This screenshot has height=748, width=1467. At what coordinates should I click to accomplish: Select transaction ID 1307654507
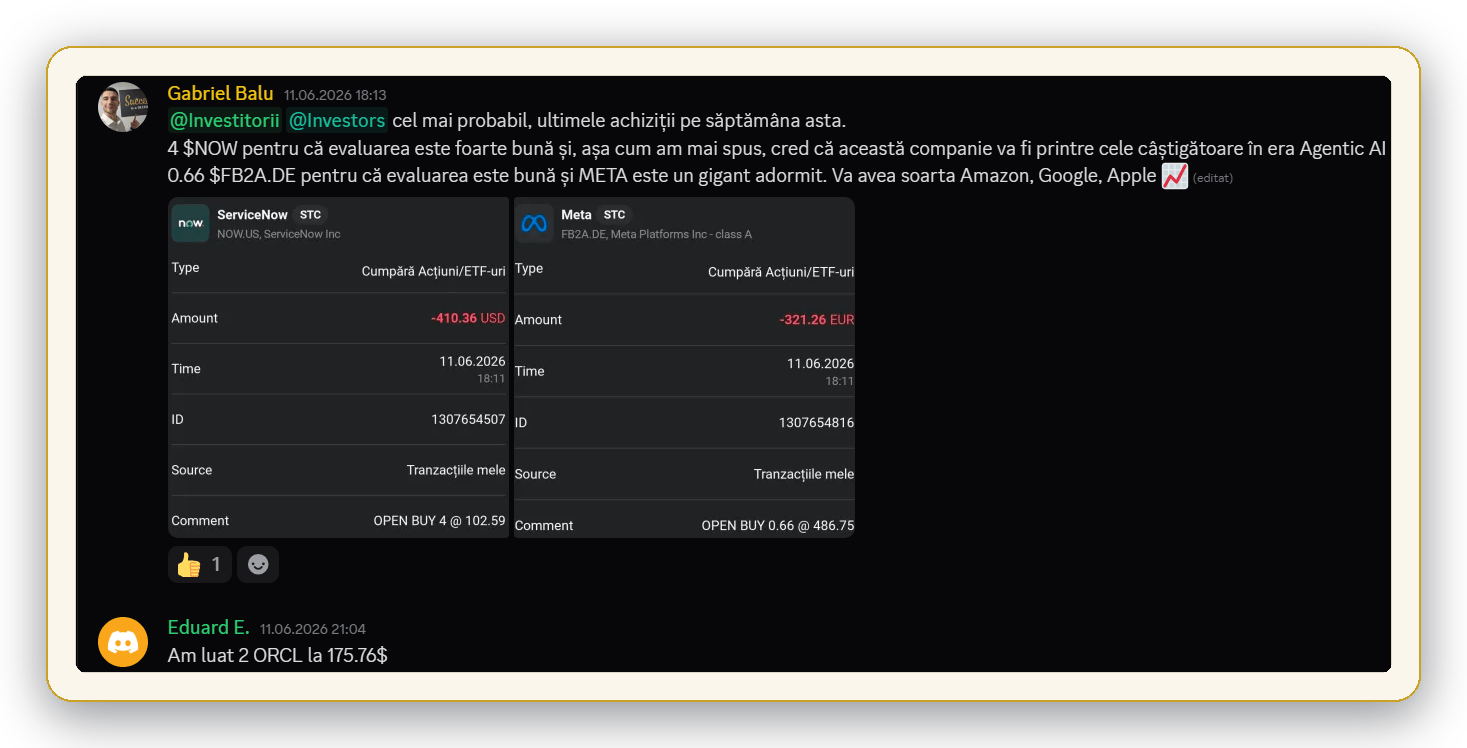pos(468,419)
